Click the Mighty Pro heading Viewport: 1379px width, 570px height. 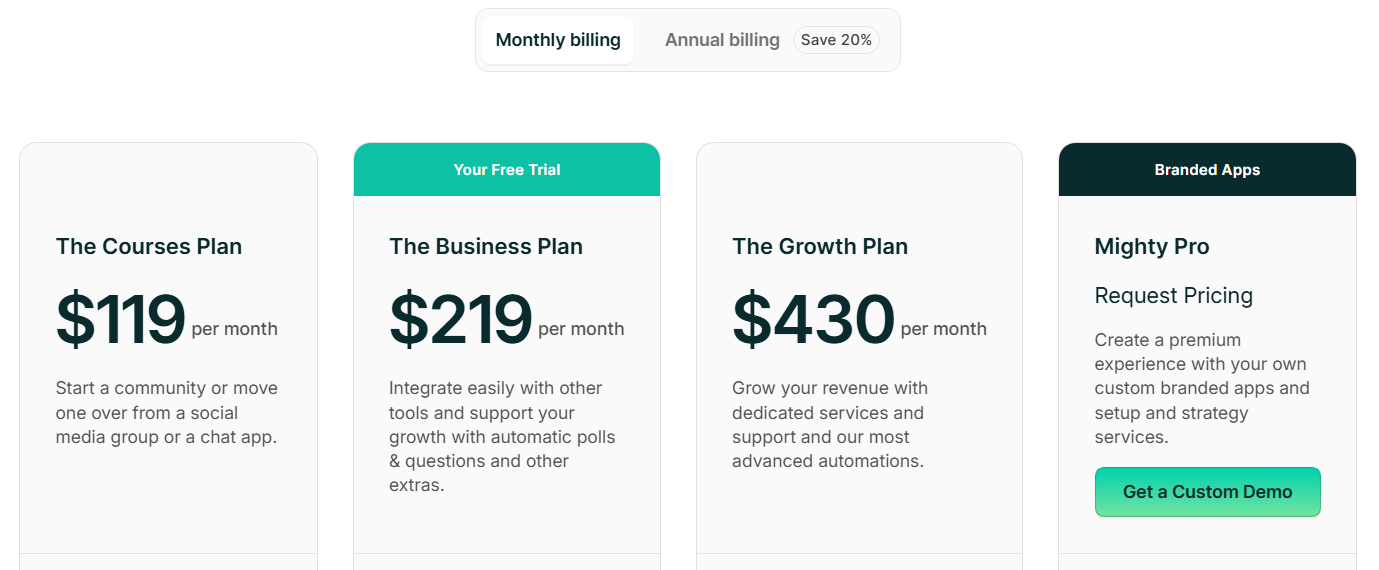click(1152, 247)
